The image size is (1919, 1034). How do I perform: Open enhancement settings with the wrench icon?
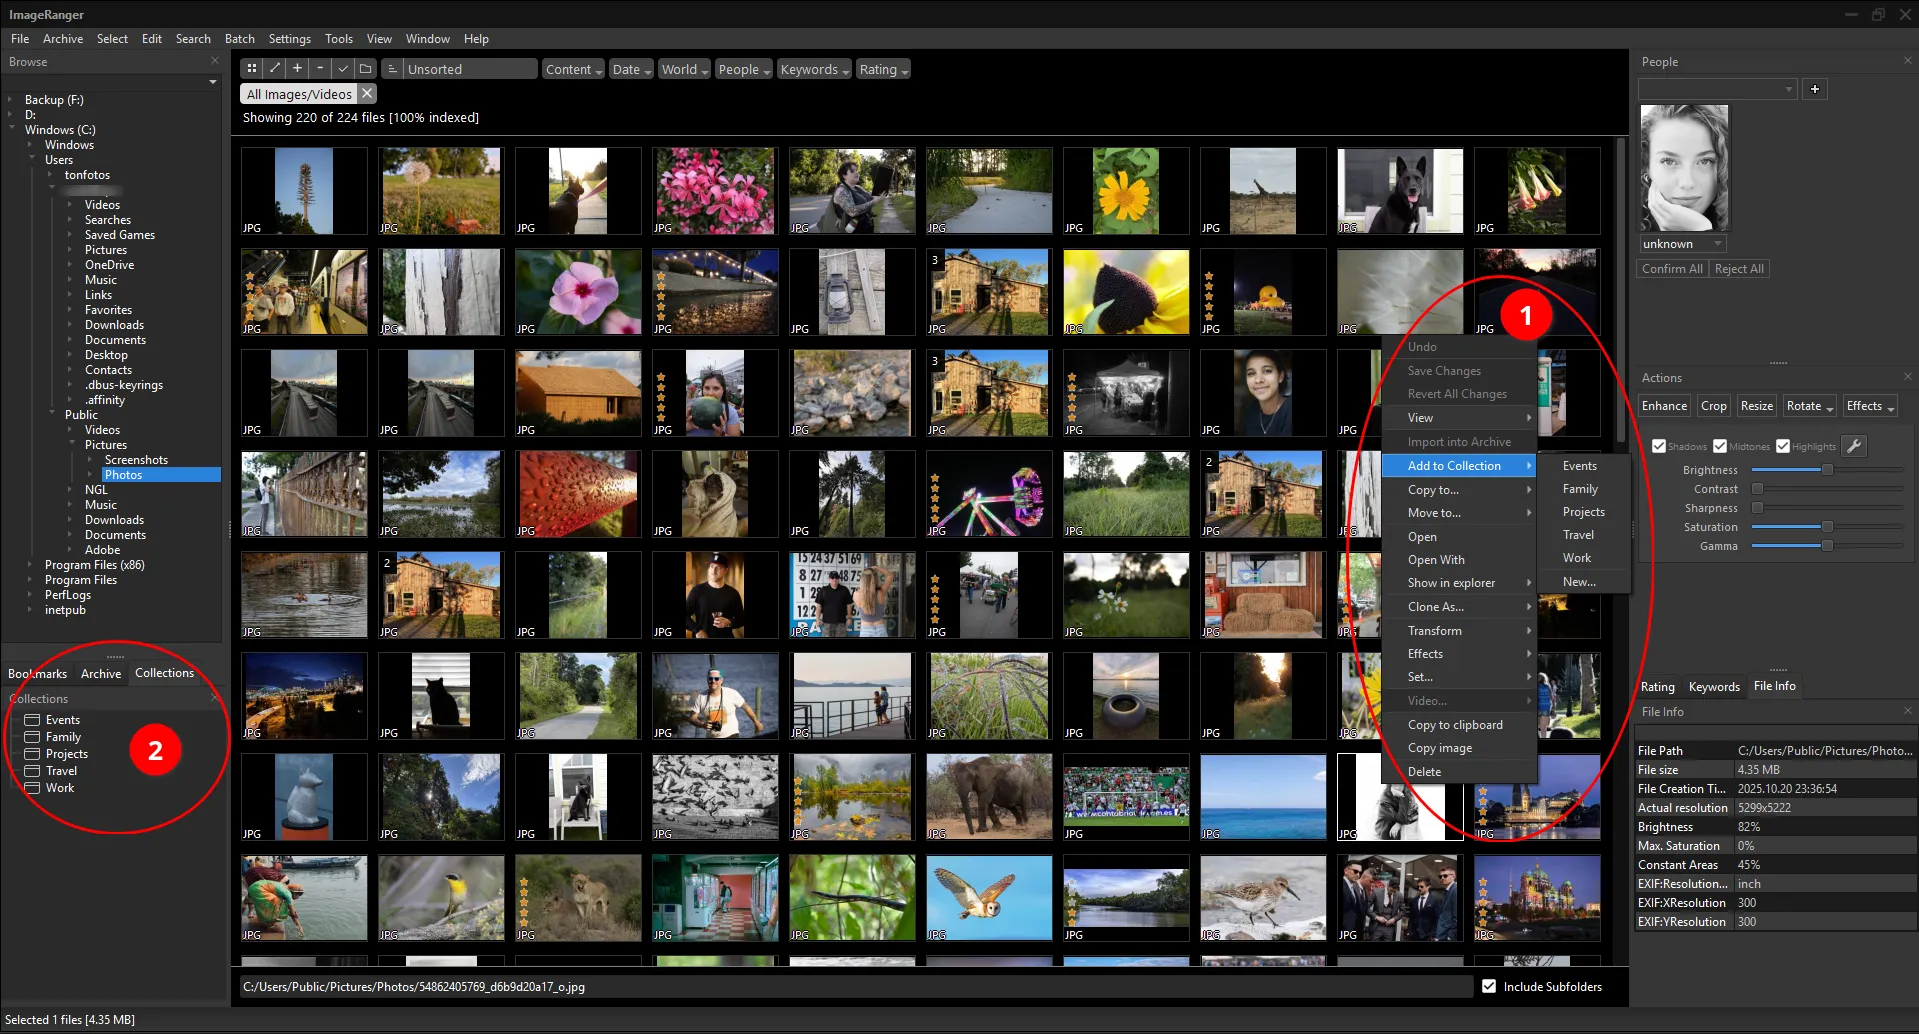(x=1854, y=446)
